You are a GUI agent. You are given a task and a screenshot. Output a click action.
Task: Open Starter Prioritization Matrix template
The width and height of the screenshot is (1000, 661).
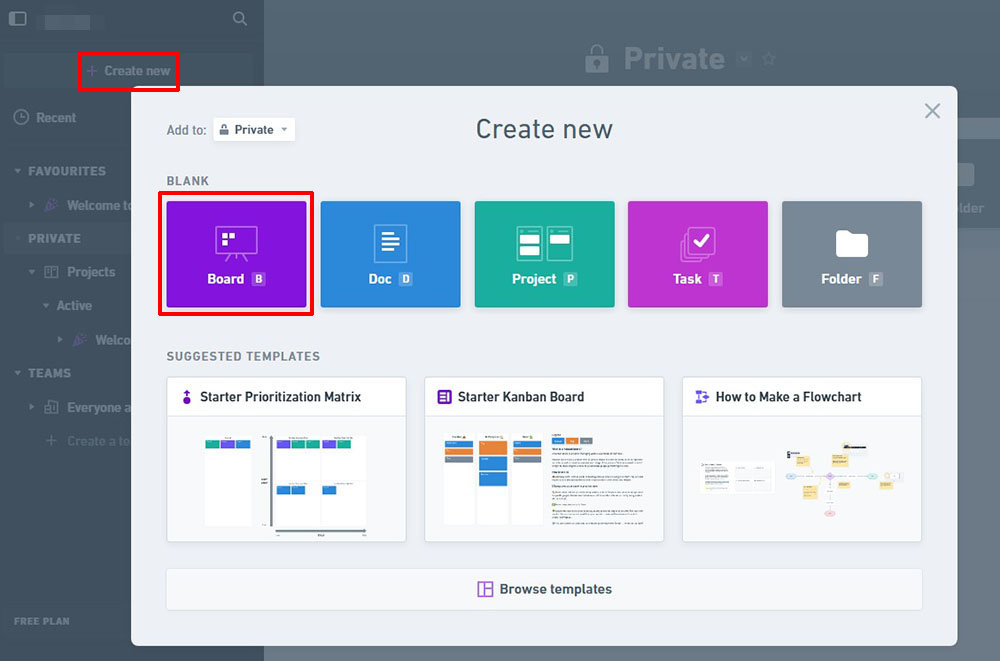pyautogui.click(x=286, y=459)
